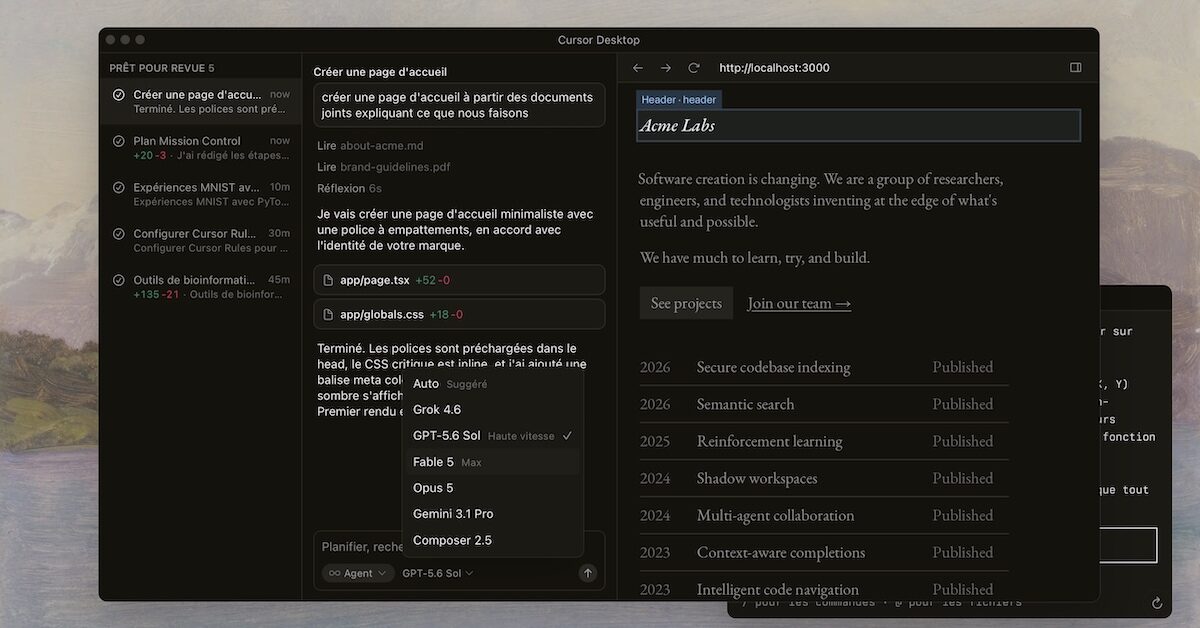
Task: Click the check icon for Configurer Cursor Rules
Action: tap(119, 234)
